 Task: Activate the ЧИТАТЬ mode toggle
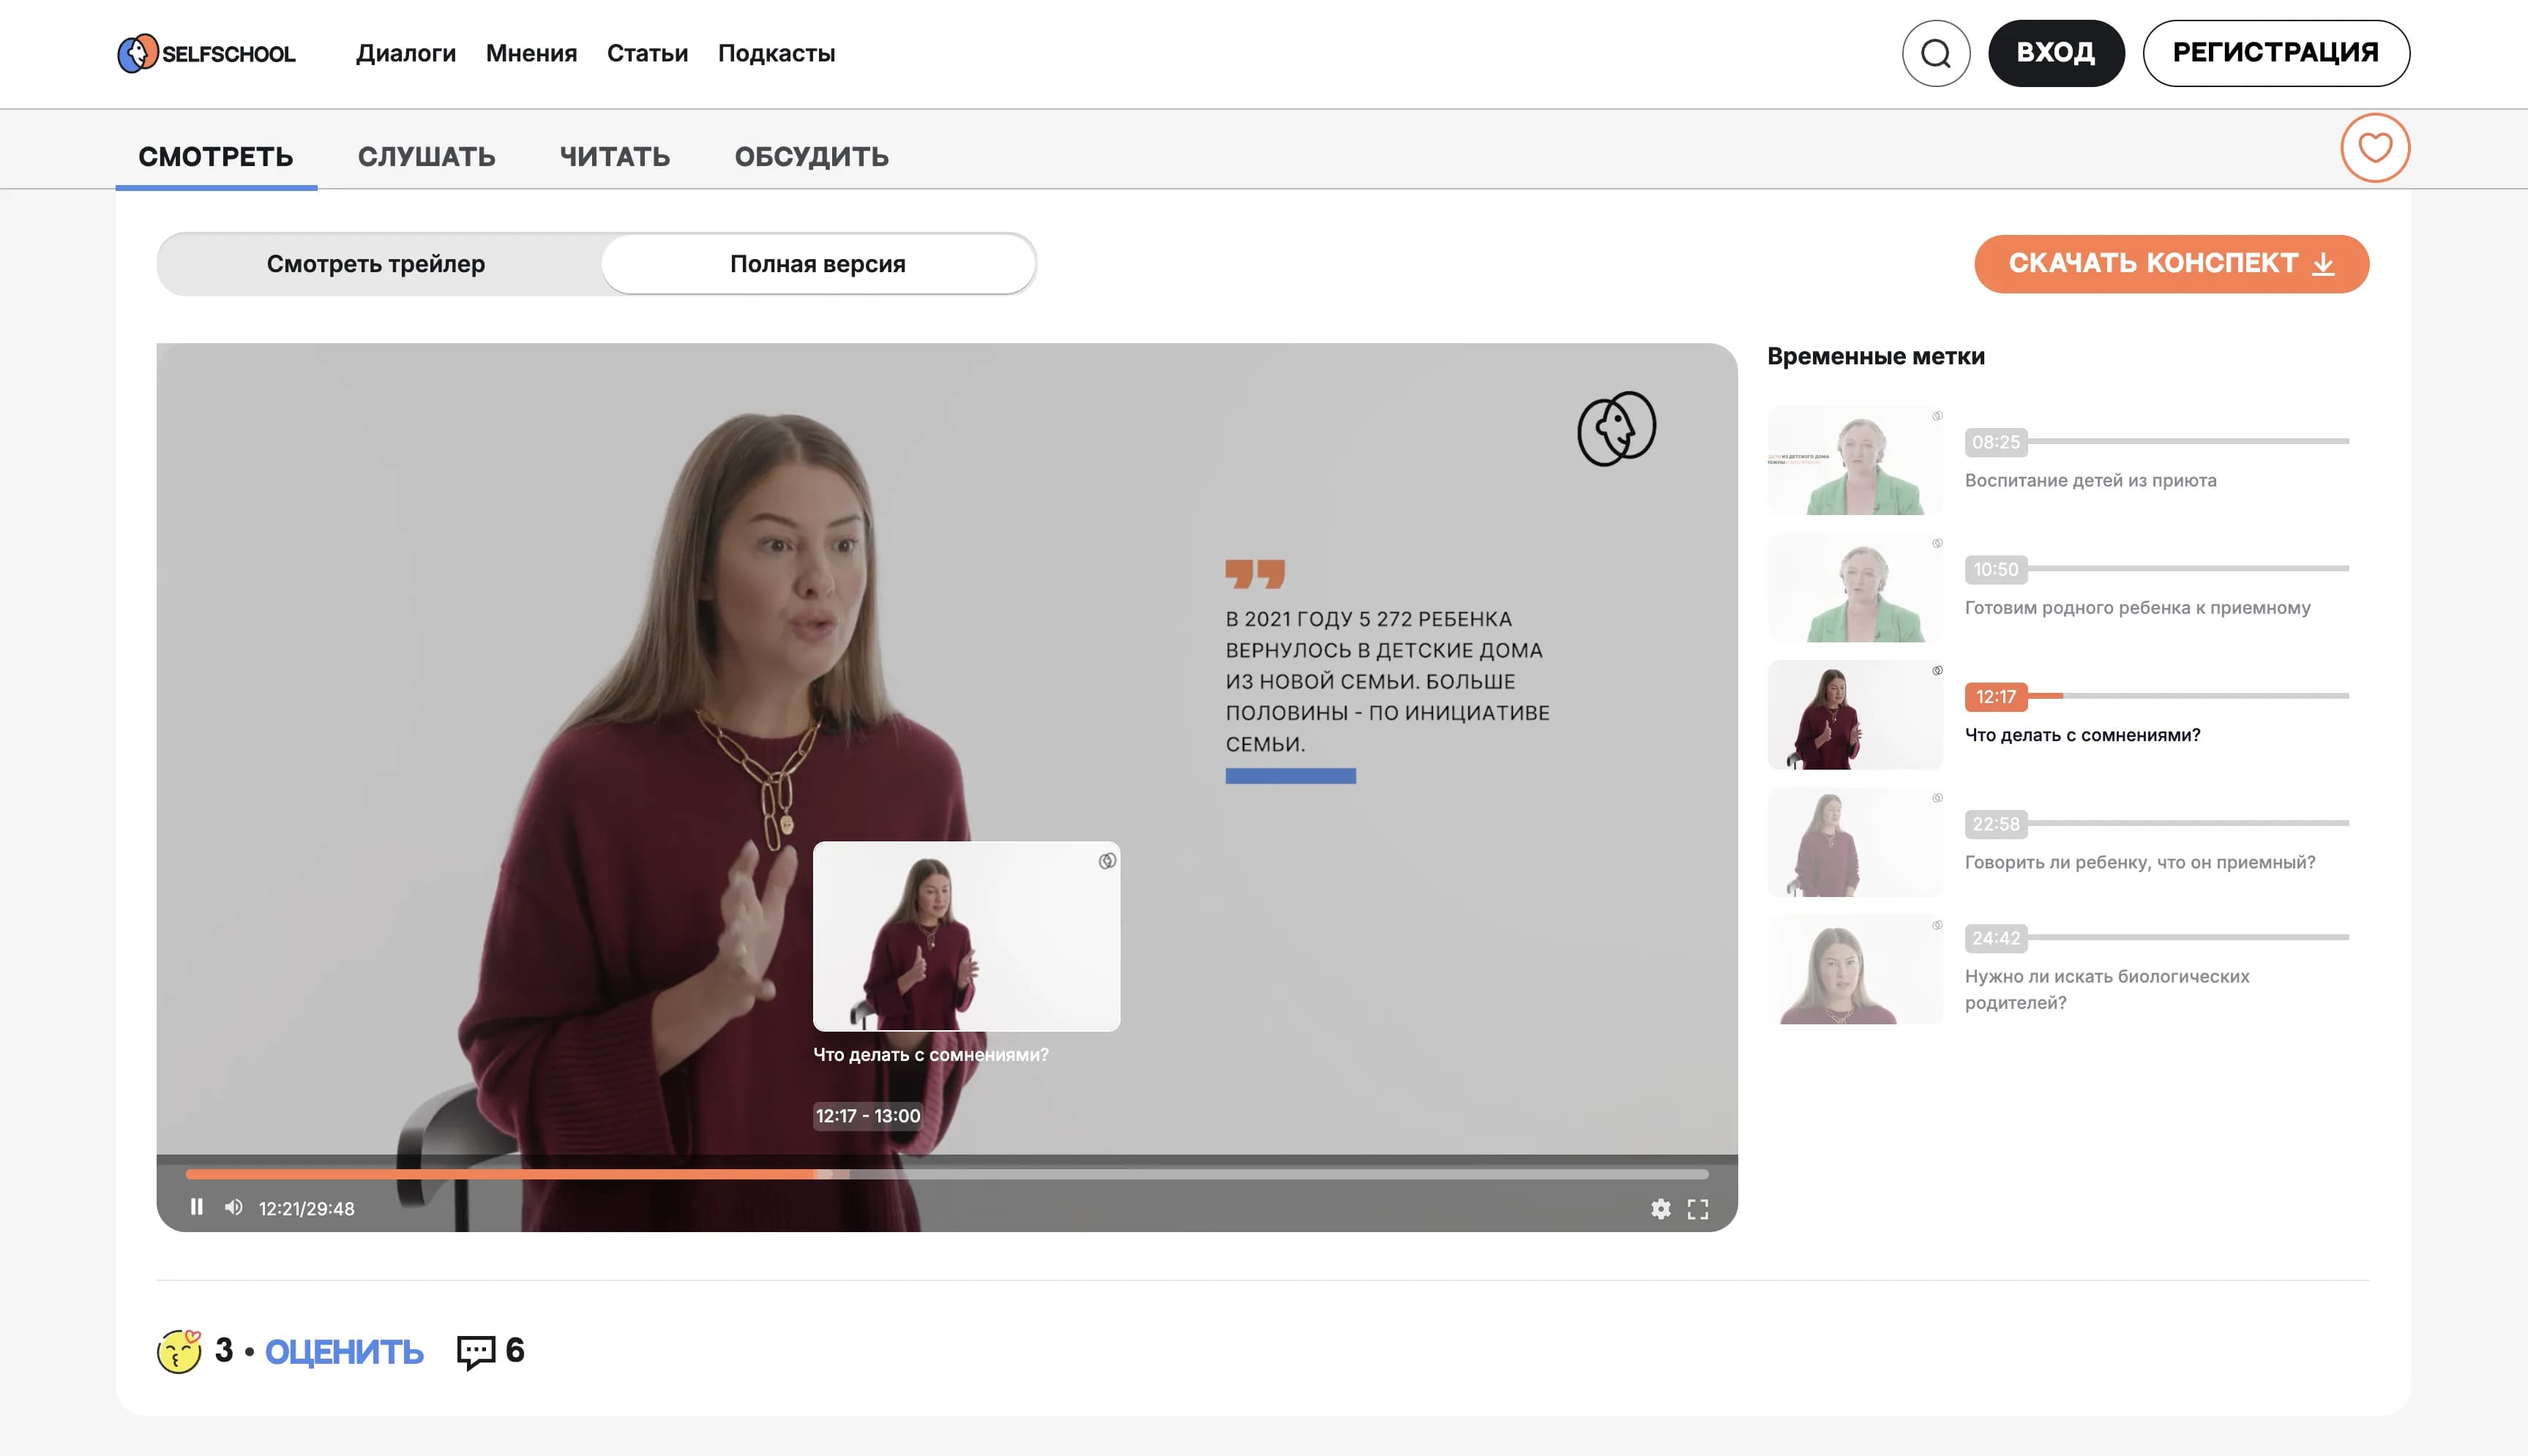point(615,156)
